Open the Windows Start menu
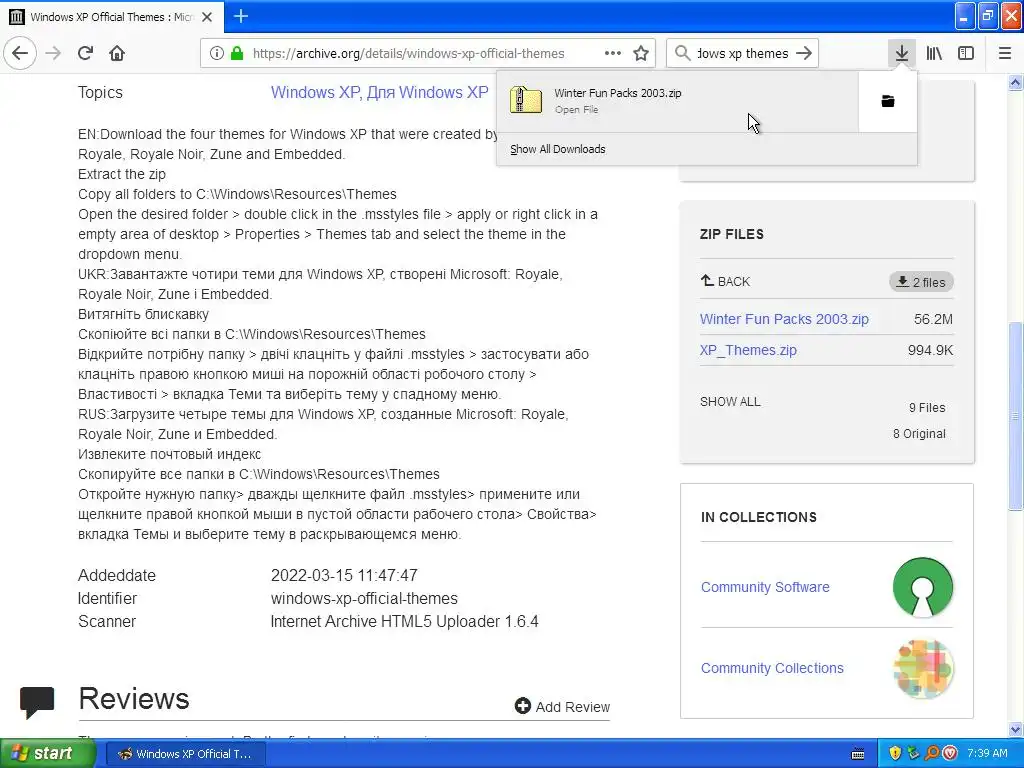The width and height of the screenshot is (1024, 768). point(47,754)
